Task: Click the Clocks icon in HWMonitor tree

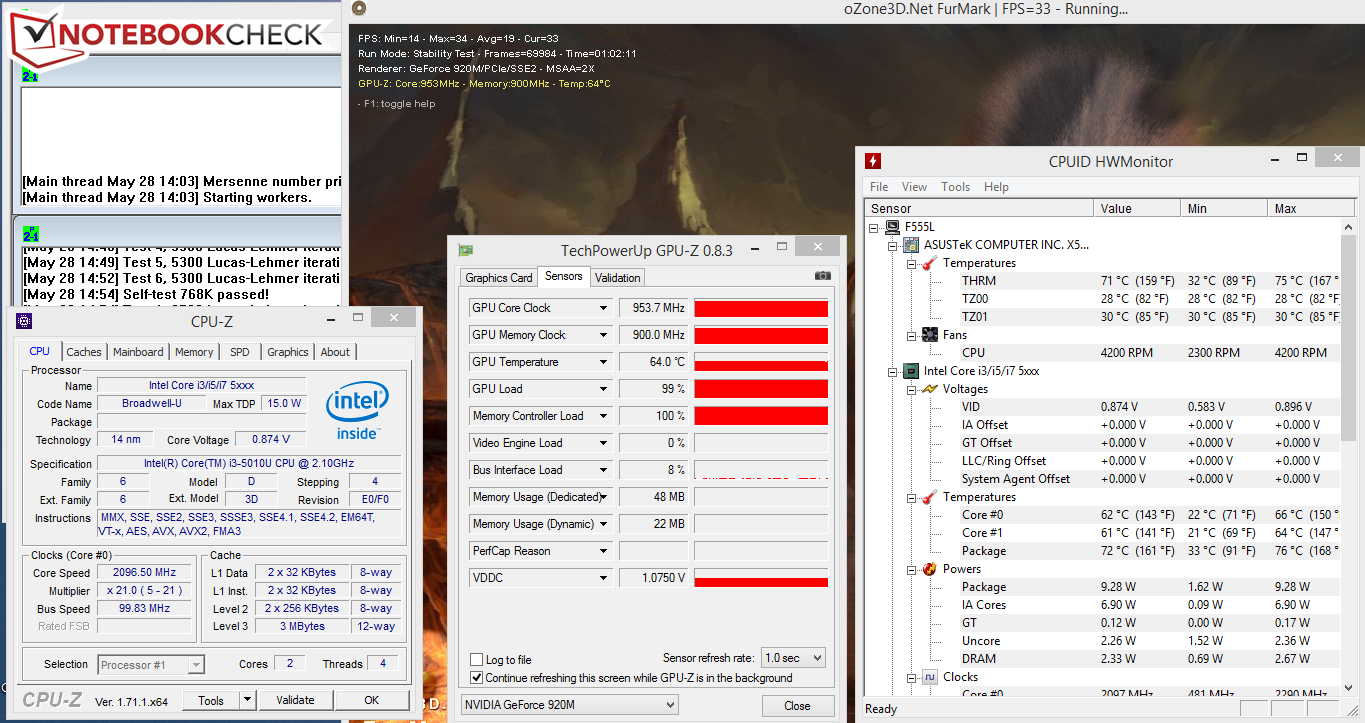Action: point(930,677)
